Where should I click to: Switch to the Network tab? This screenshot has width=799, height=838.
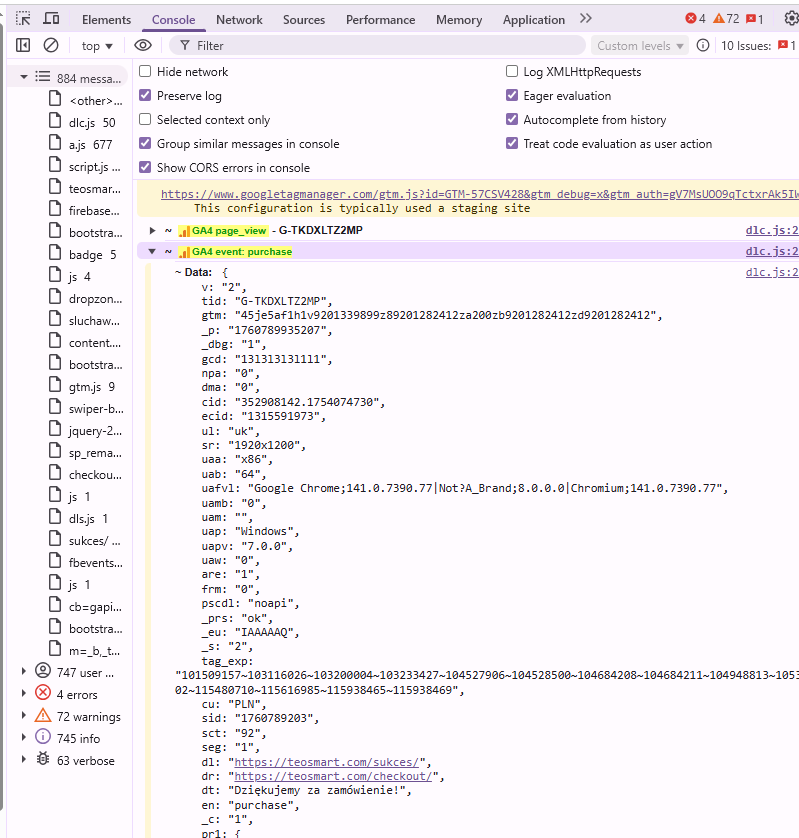239,20
